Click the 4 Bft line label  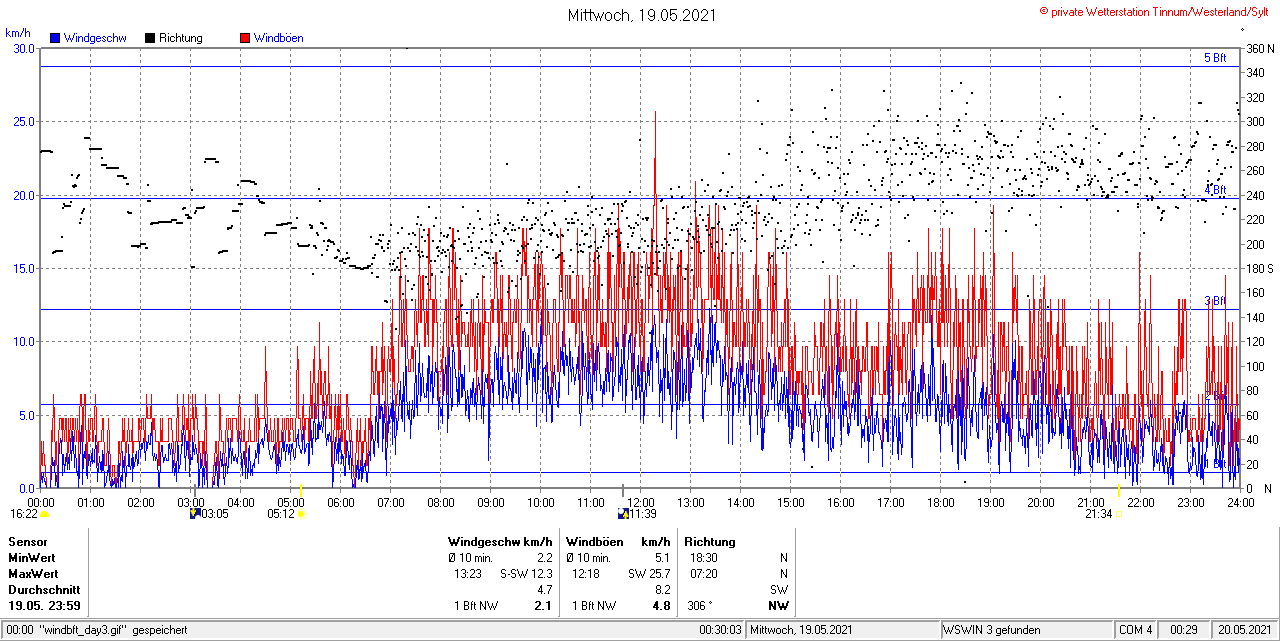pyautogui.click(x=1215, y=189)
